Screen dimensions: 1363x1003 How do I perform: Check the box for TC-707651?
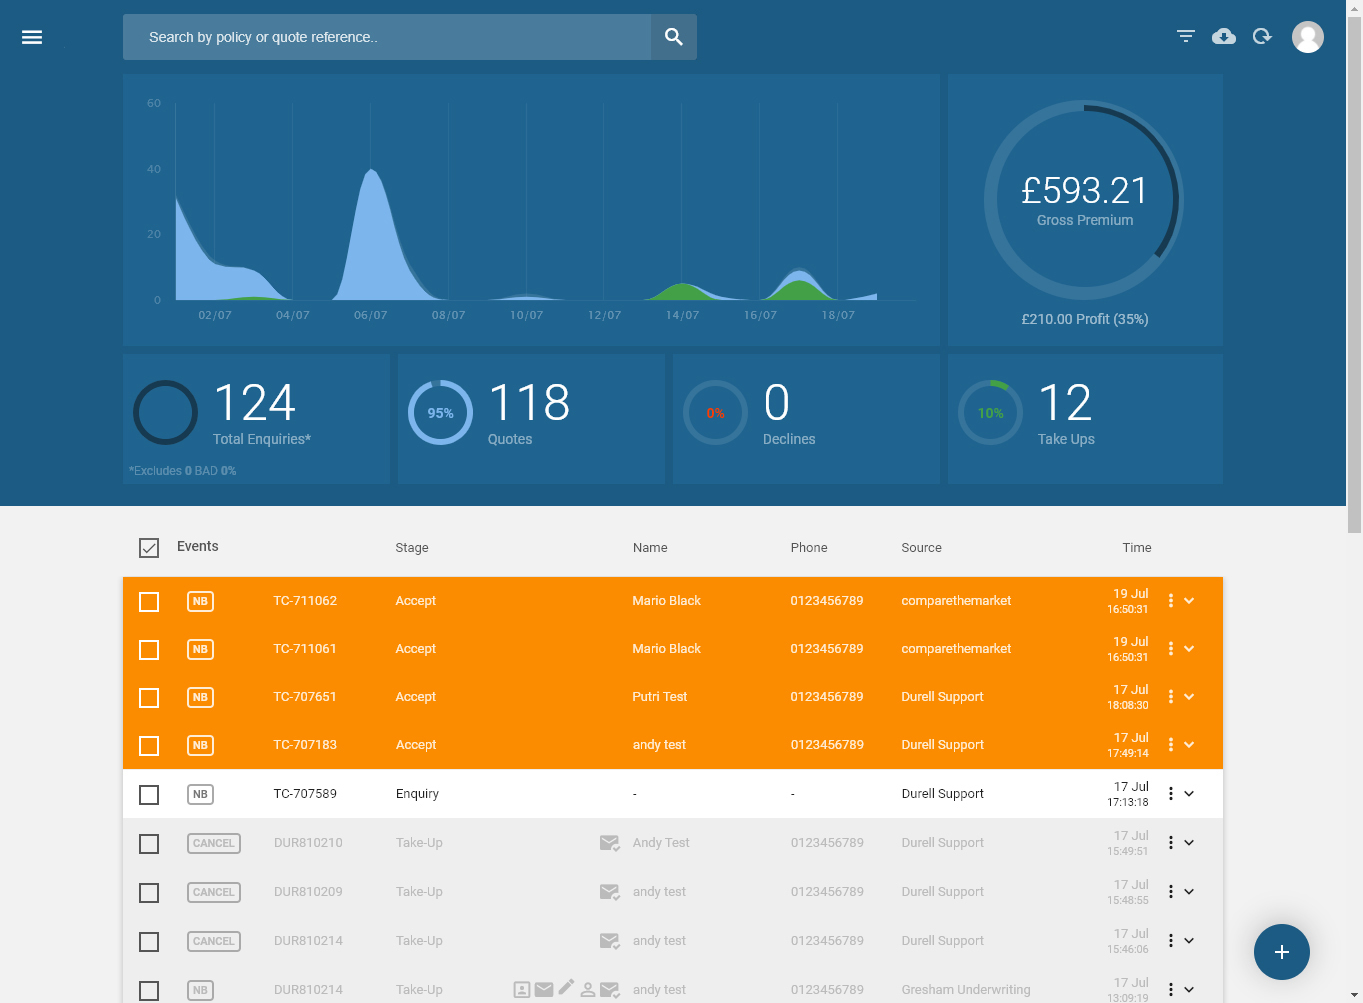click(x=149, y=698)
